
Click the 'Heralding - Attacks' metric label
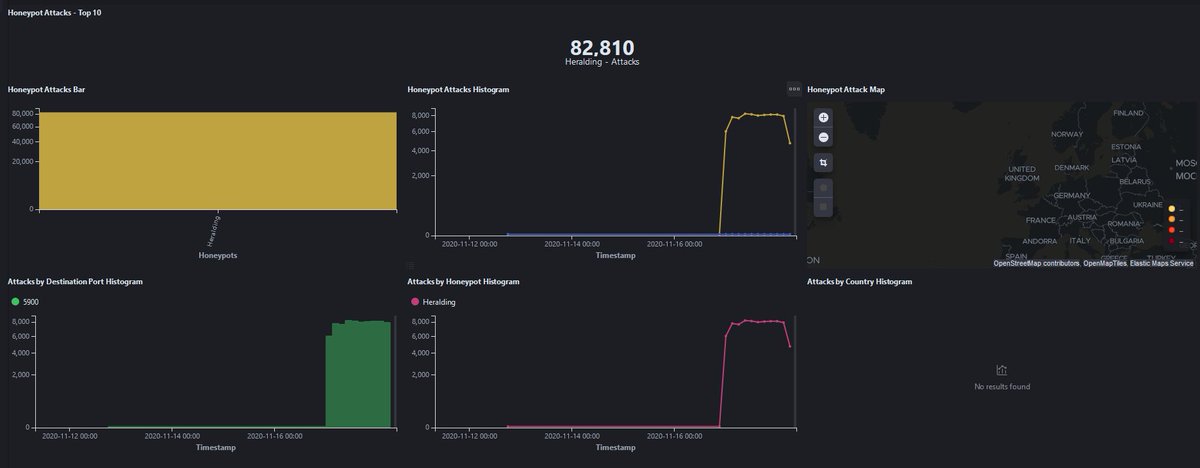(x=602, y=62)
